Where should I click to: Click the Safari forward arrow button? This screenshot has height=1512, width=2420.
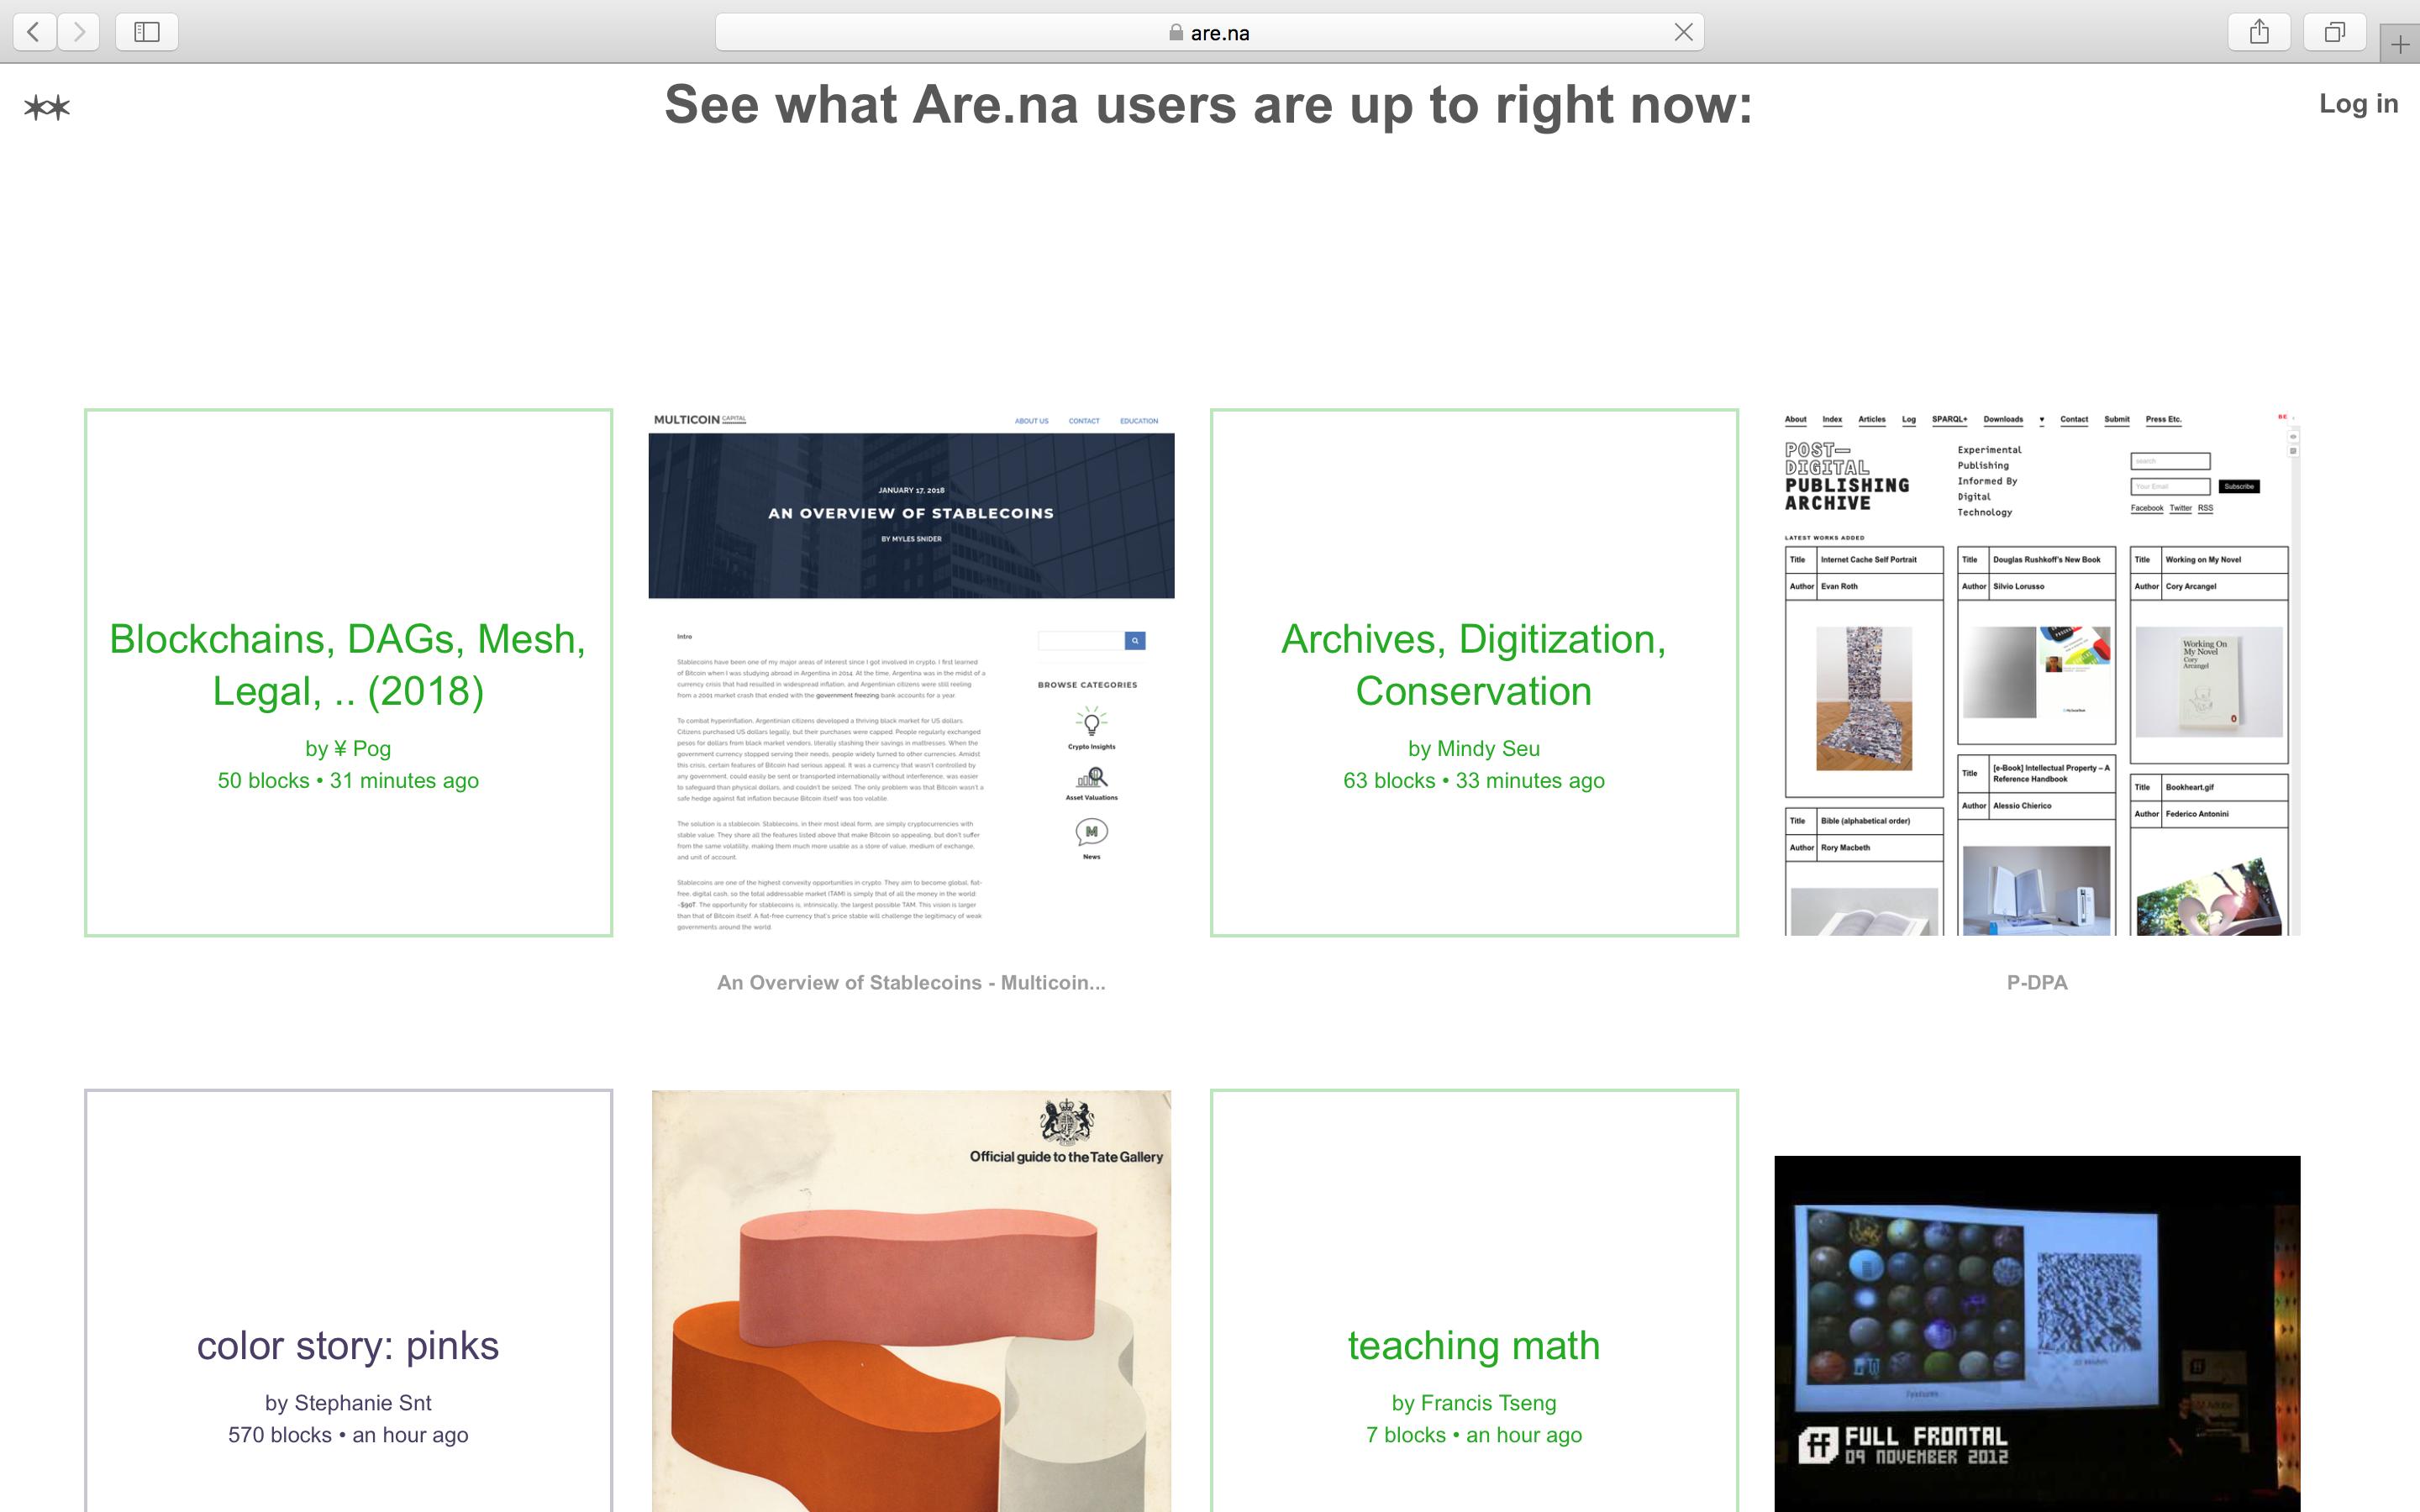(79, 32)
